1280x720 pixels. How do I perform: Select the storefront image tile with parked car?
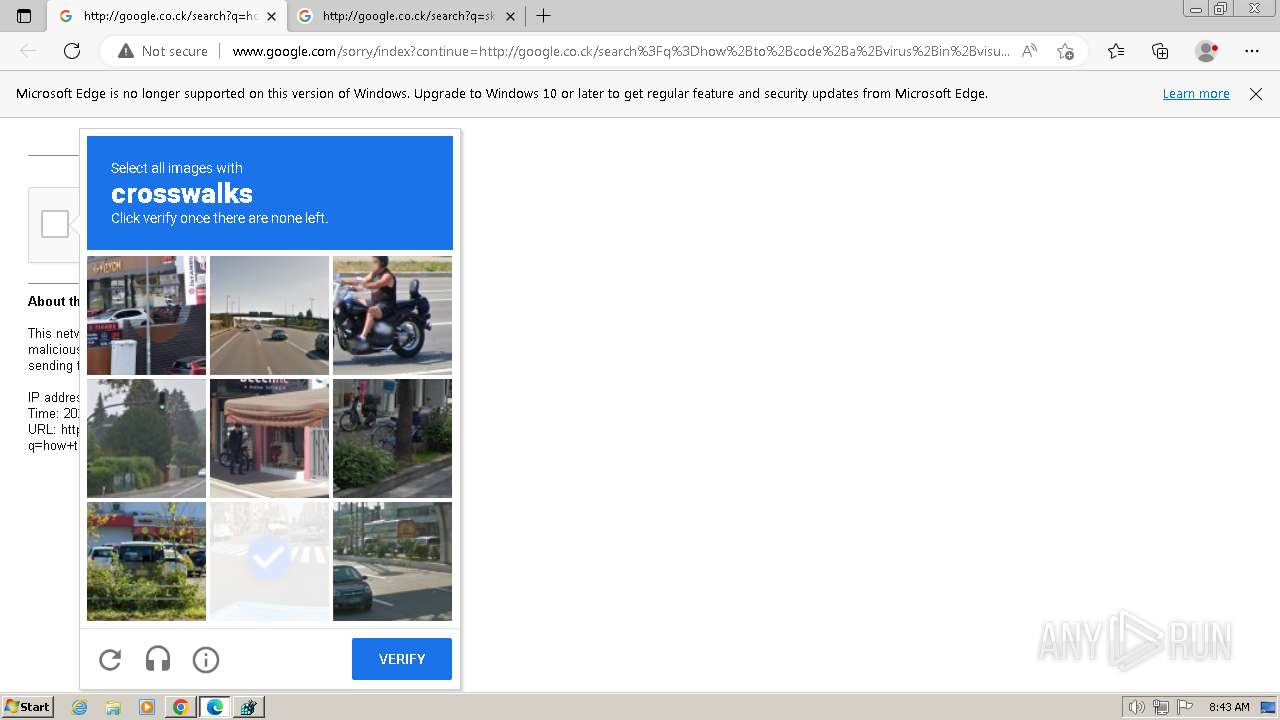[146, 315]
